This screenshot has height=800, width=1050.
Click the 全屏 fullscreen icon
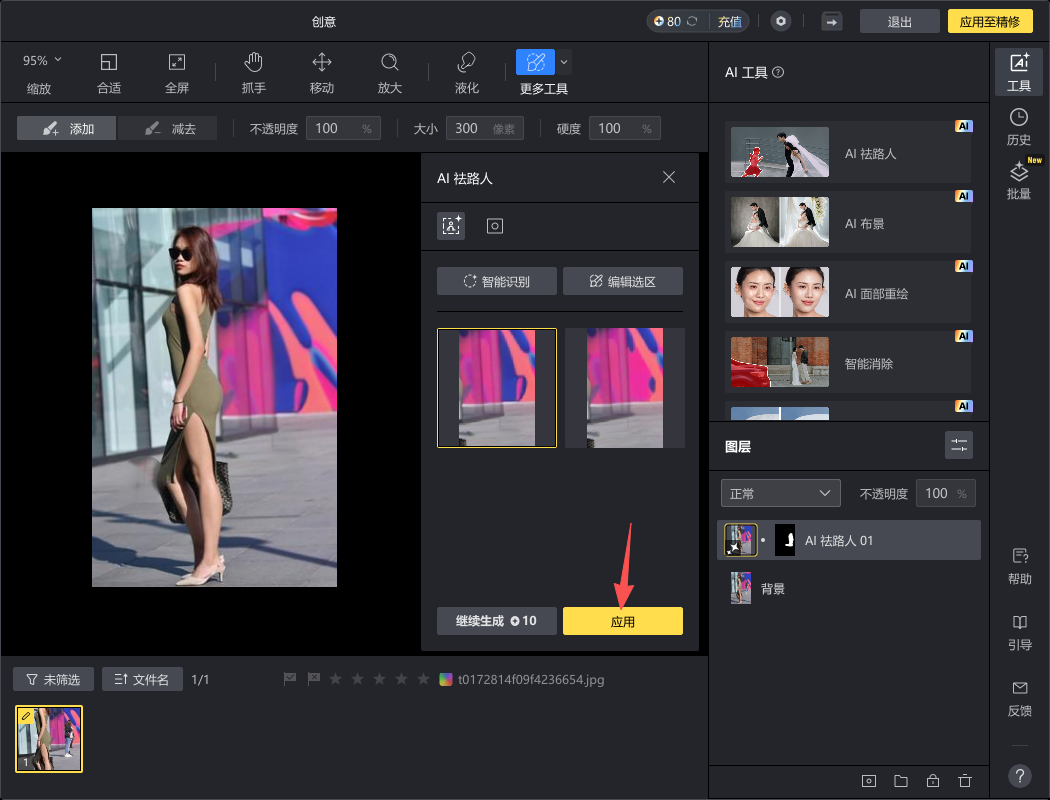click(x=177, y=72)
